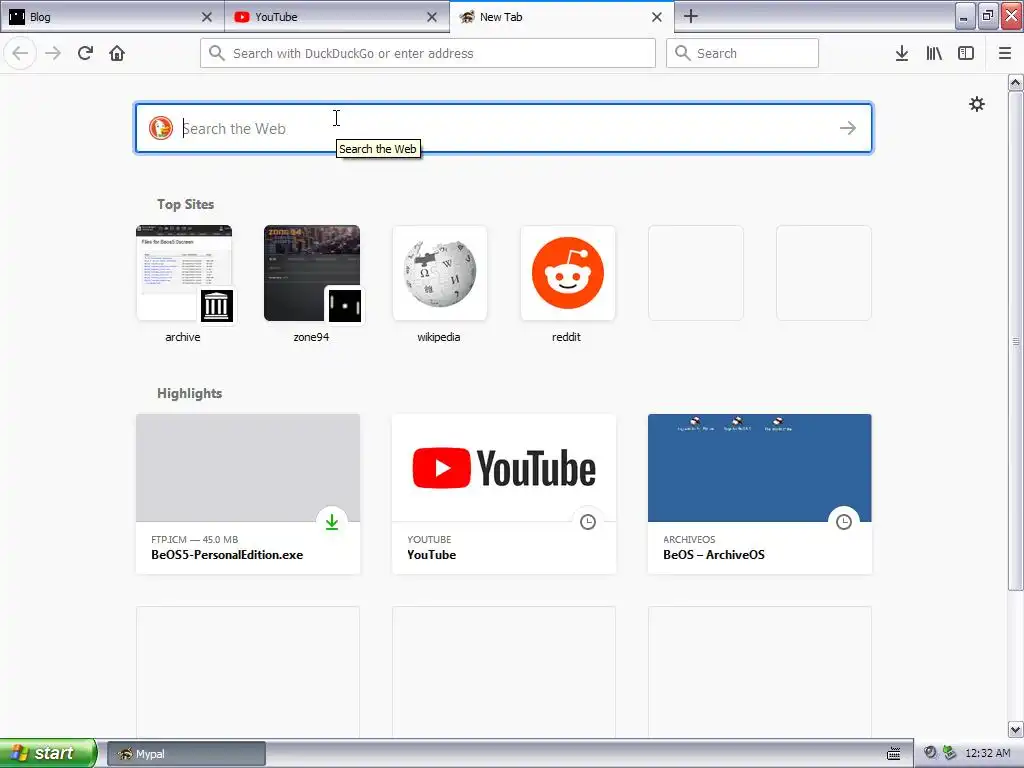Click the Highlights section heading
1024x768 pixels.
point(189,393)
